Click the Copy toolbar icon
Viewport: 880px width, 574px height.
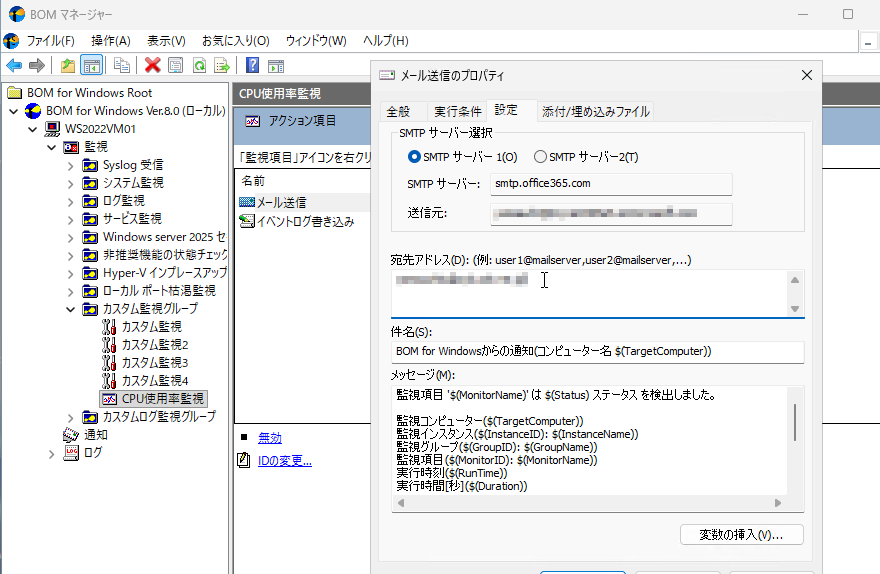121,66
